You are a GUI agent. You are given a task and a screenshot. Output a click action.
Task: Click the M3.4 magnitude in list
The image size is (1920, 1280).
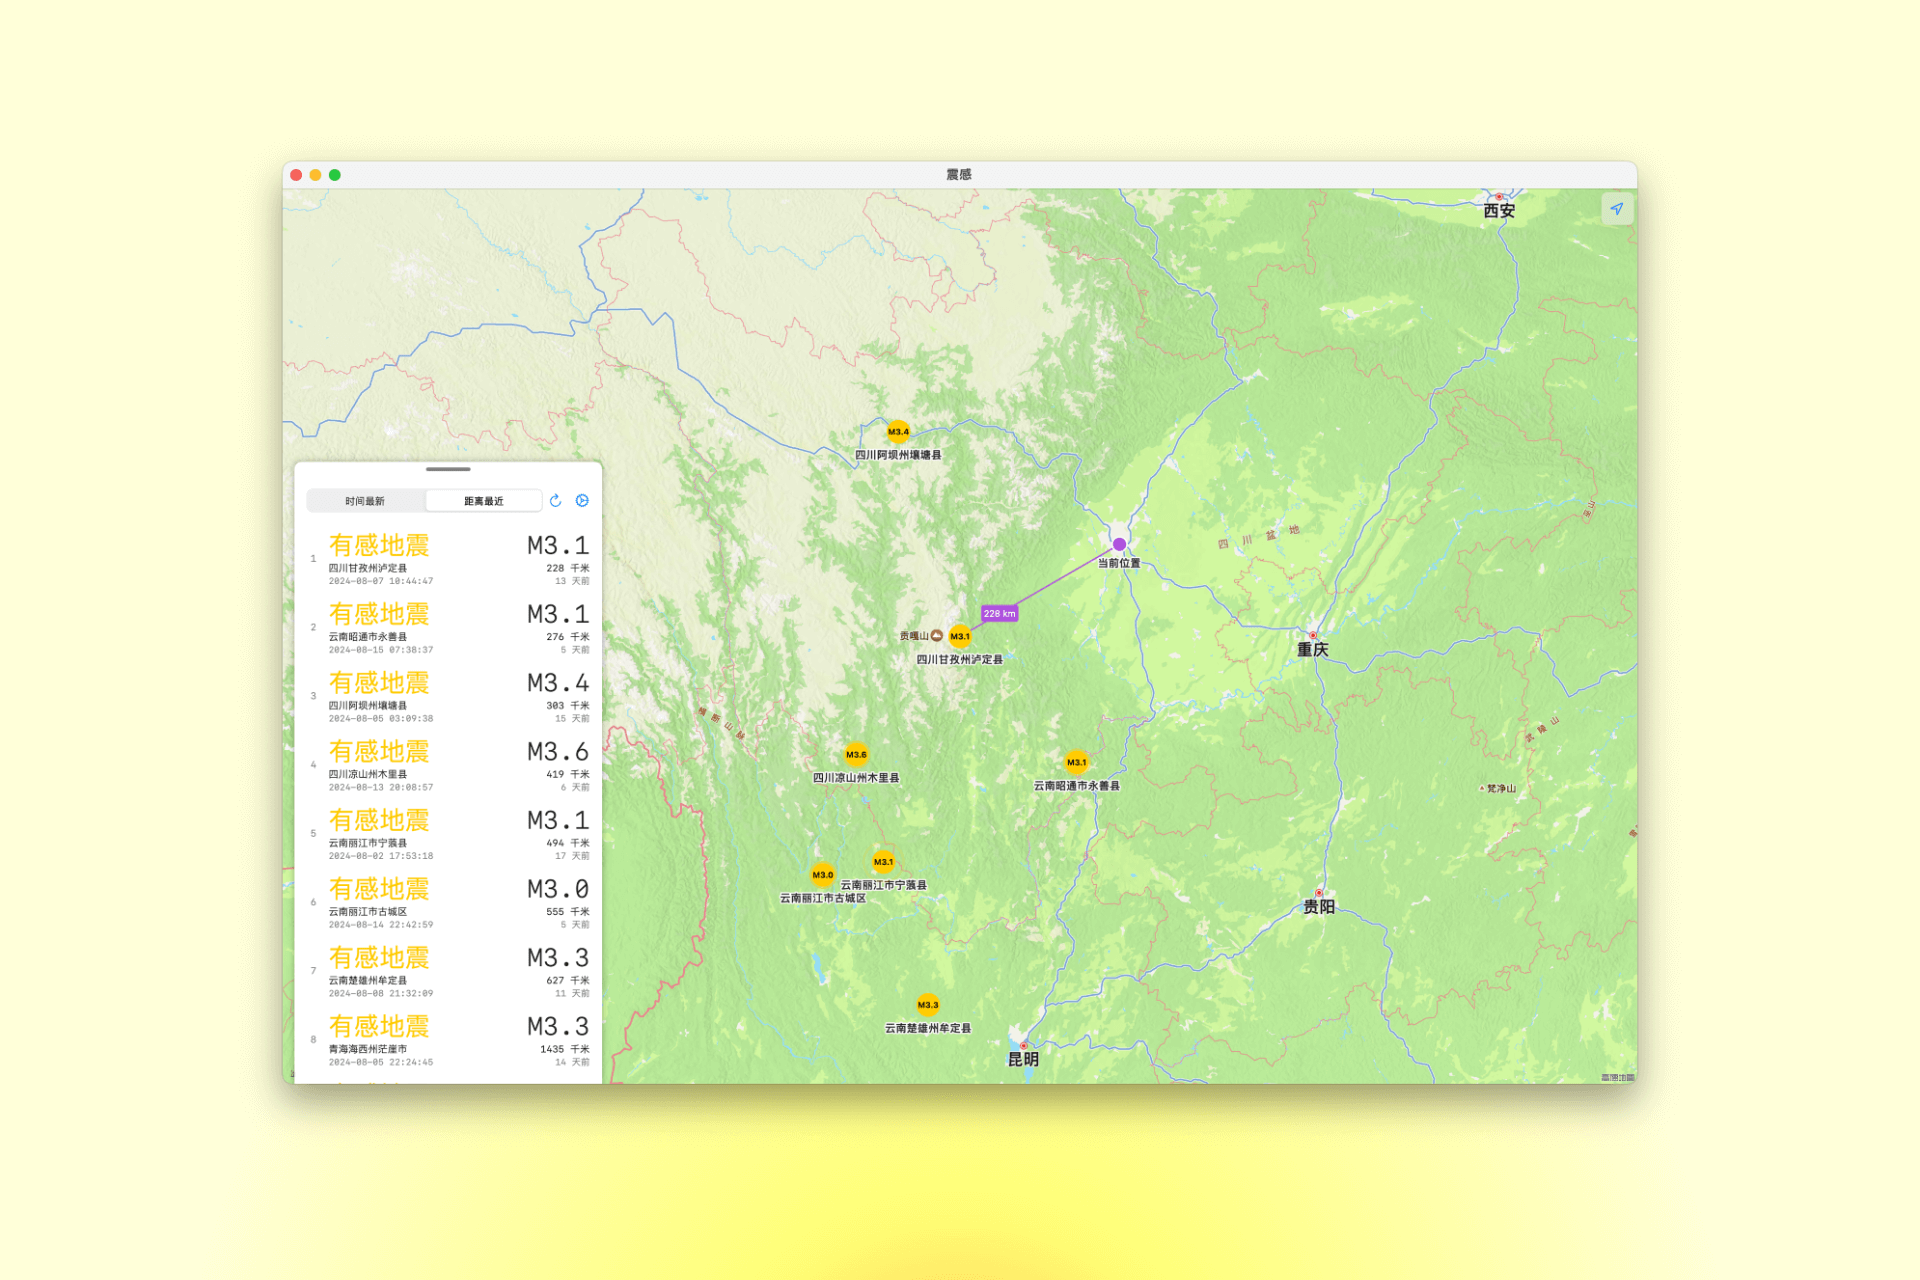(x=558, y=683)
